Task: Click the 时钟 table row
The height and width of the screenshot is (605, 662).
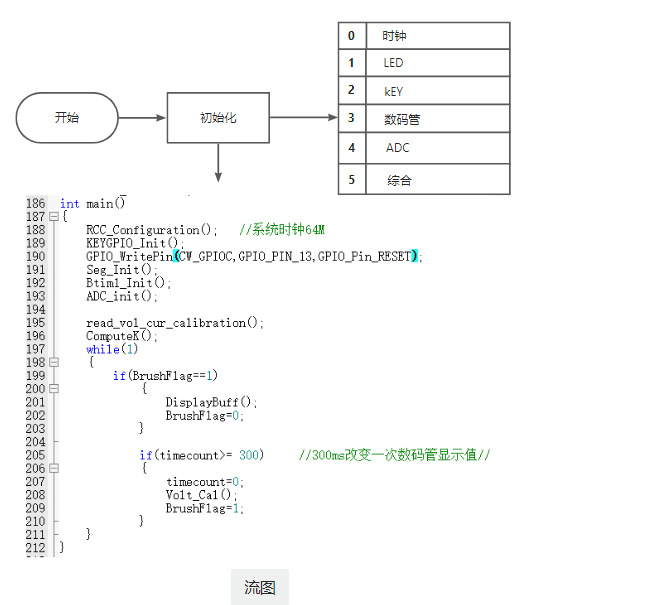Action: pyautogui.click(x=424, y=36)
